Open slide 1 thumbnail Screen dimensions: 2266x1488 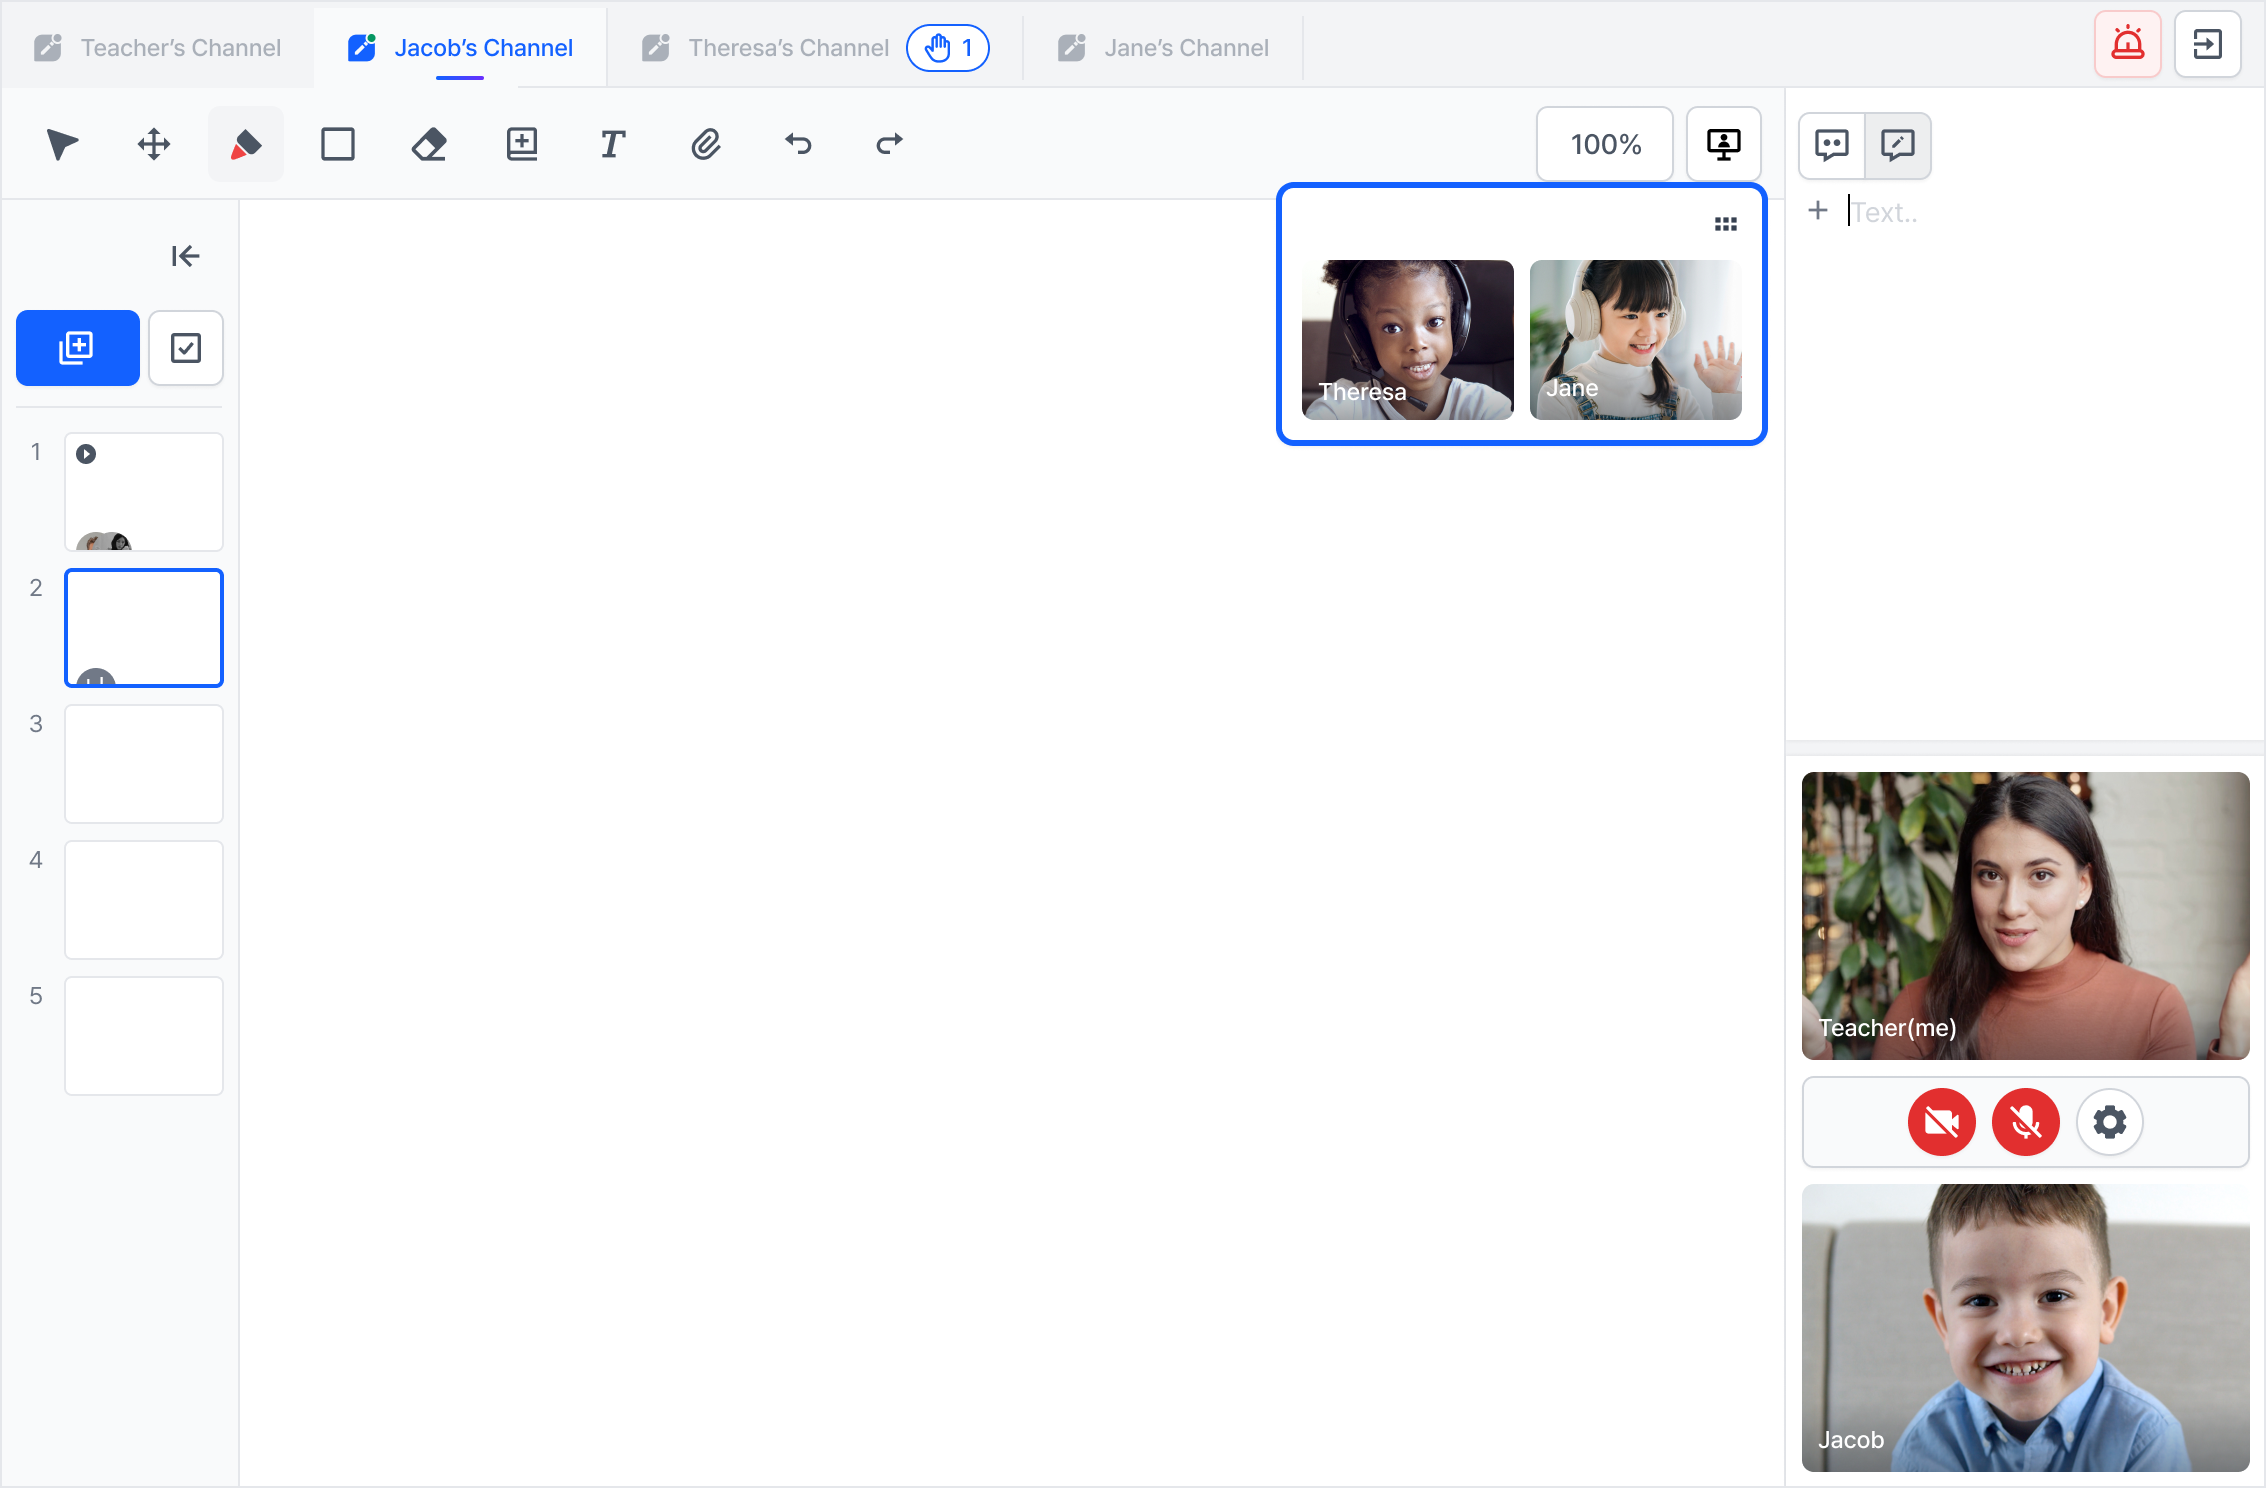pos(144,492)
